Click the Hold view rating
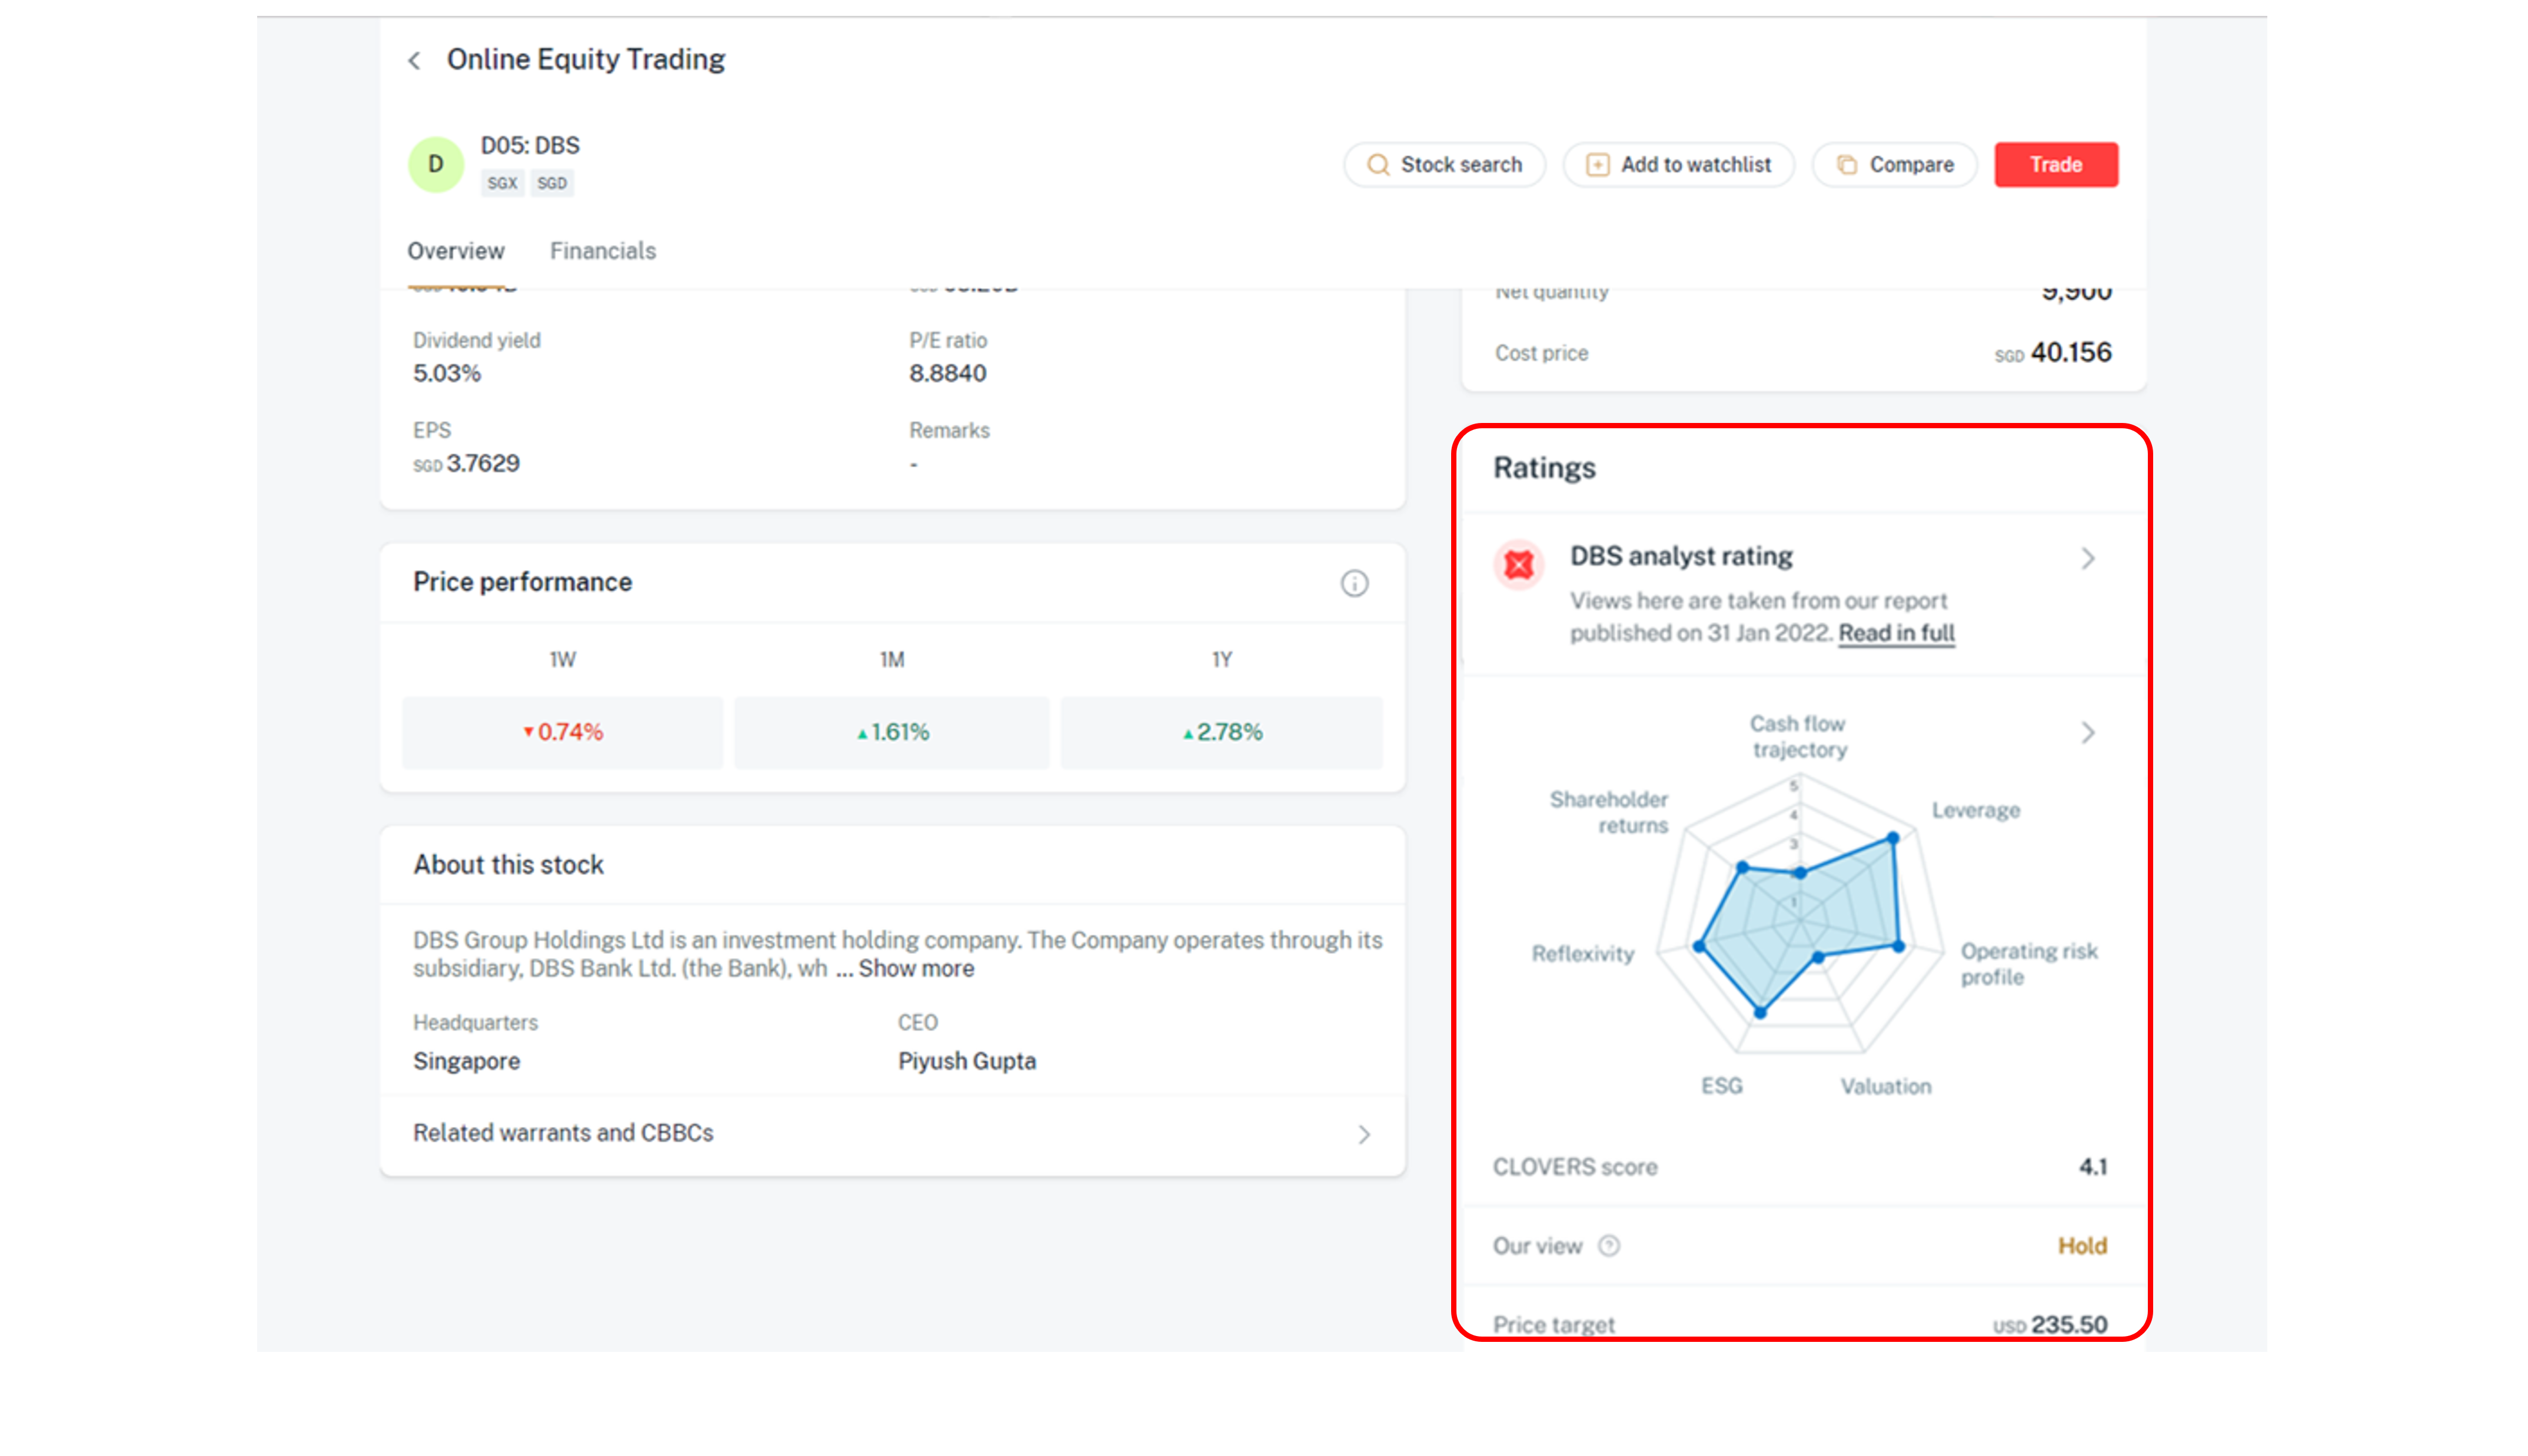The image size is (2528, 1456). pos(2082,1246)
